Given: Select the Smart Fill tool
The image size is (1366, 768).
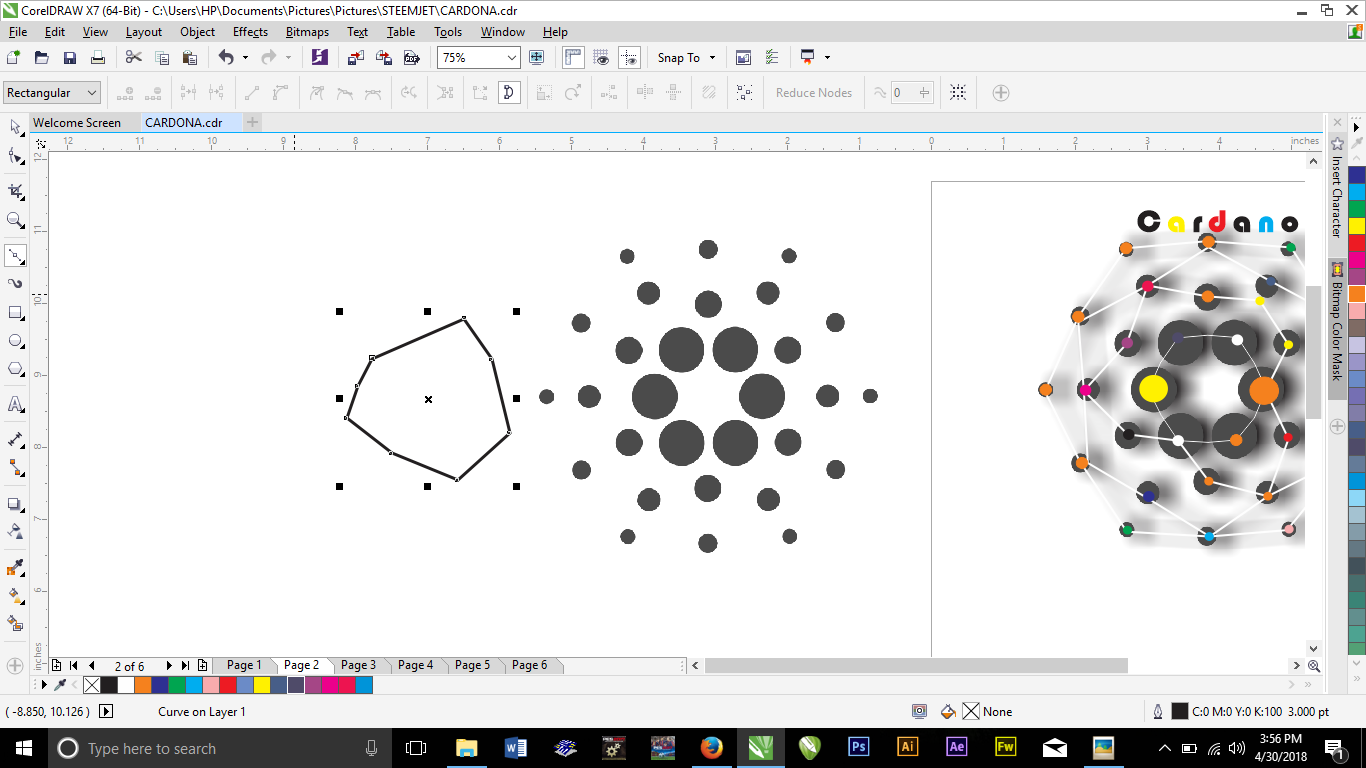Looking at the screenshot, I should [x=15, y=623].
